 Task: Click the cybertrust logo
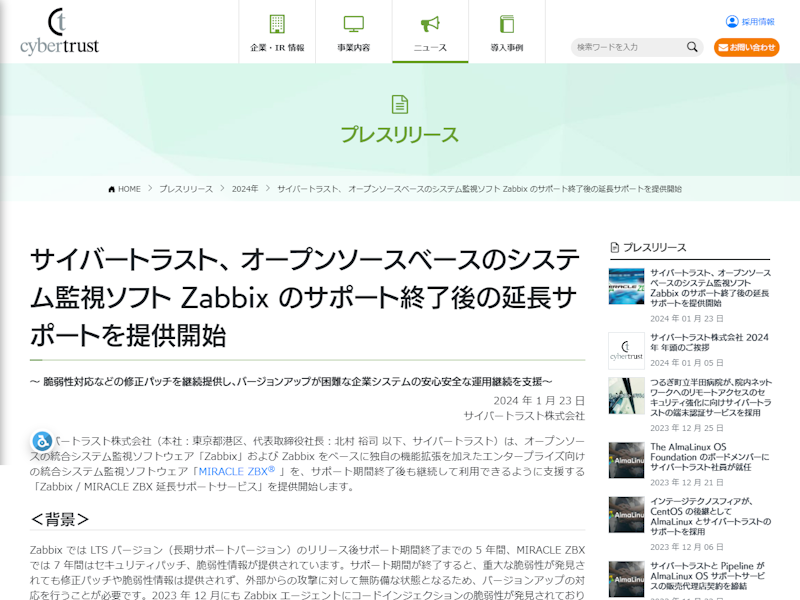(x=60, y=32)
